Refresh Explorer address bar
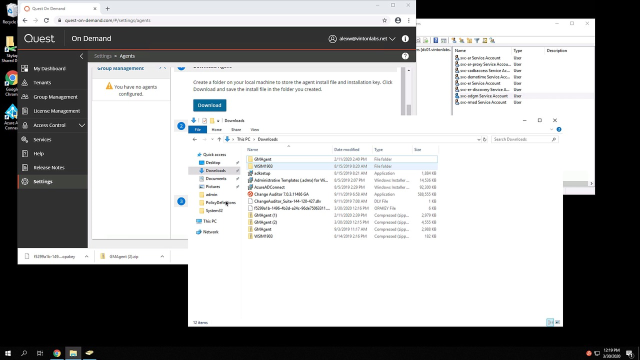 click(485, 139)
